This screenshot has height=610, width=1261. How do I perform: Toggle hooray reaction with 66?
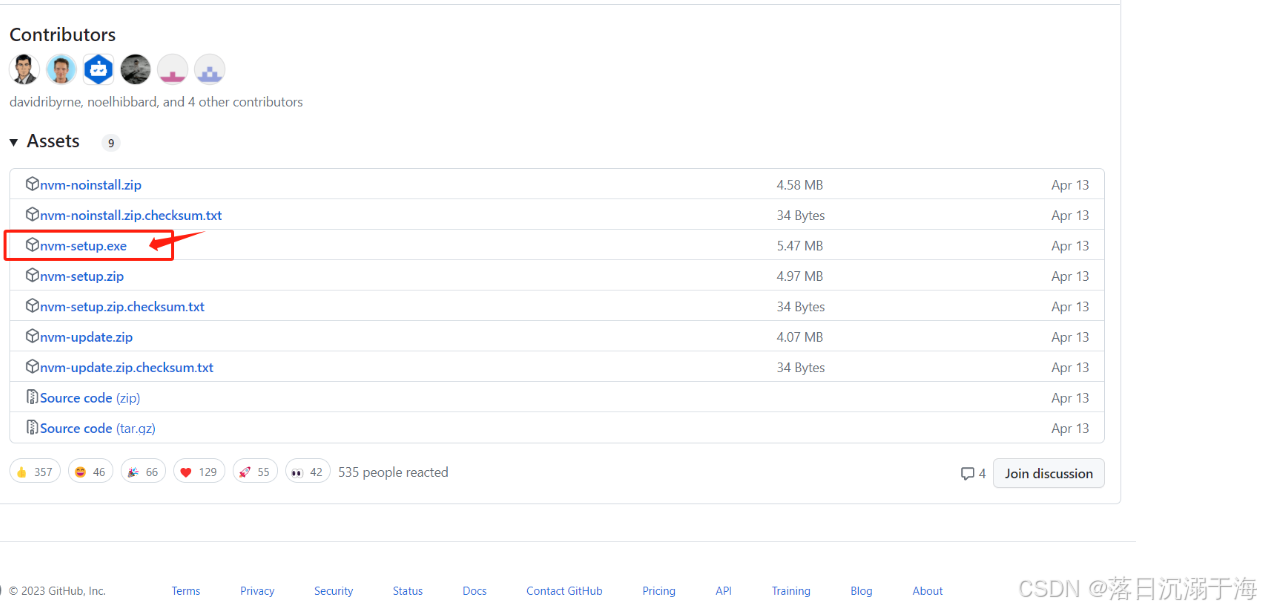point(144,472)
